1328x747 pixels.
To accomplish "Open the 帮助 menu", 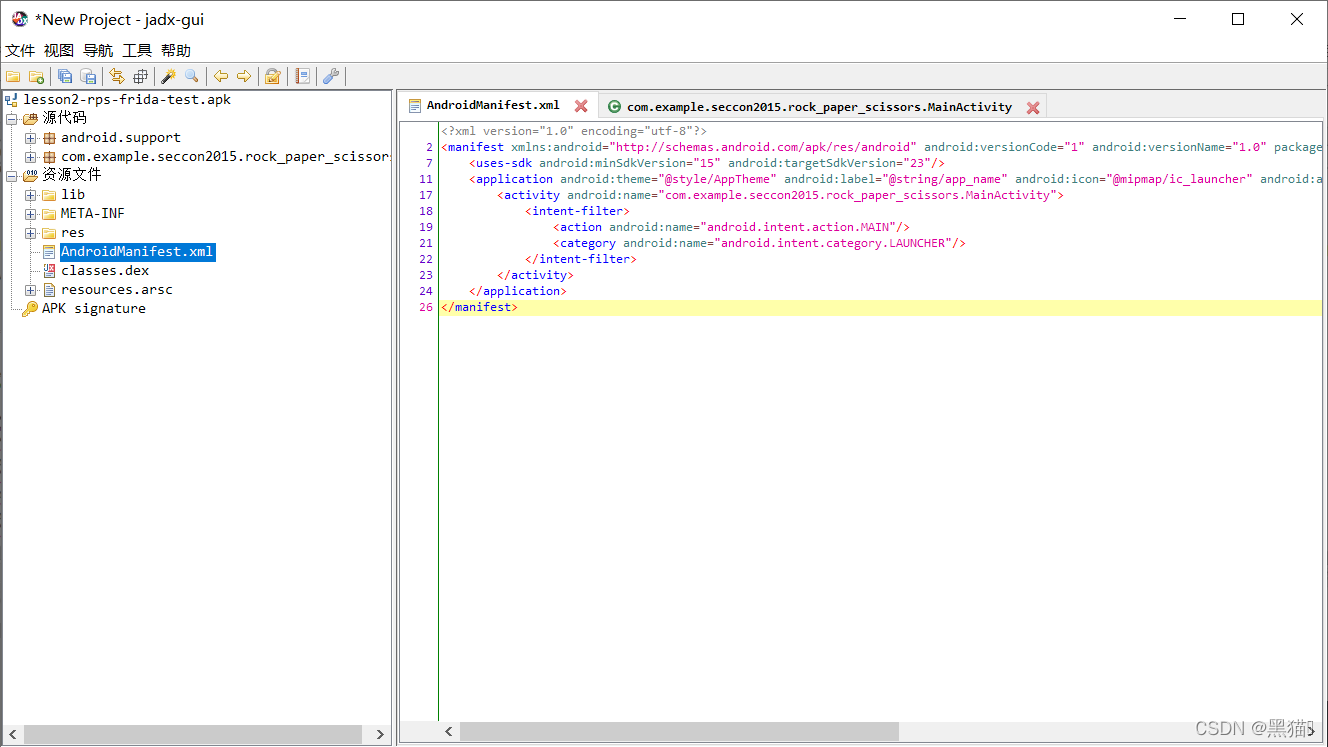I will tap(176, 50).
